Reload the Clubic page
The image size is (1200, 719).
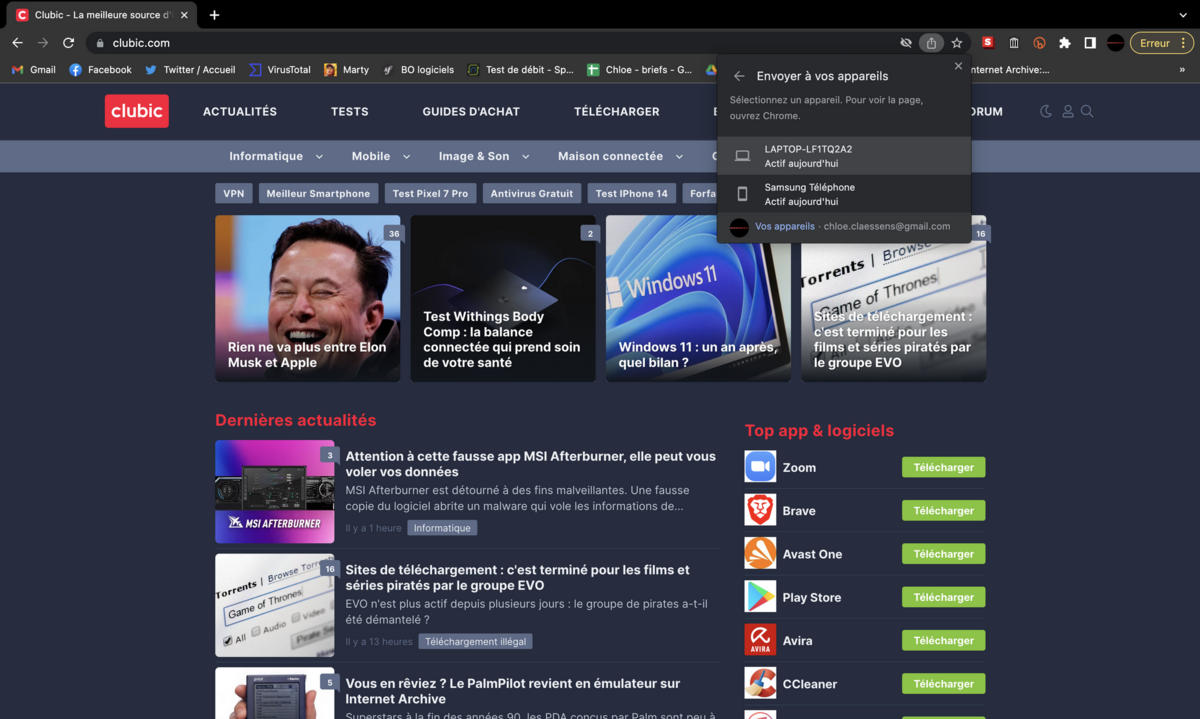[68, 43]
